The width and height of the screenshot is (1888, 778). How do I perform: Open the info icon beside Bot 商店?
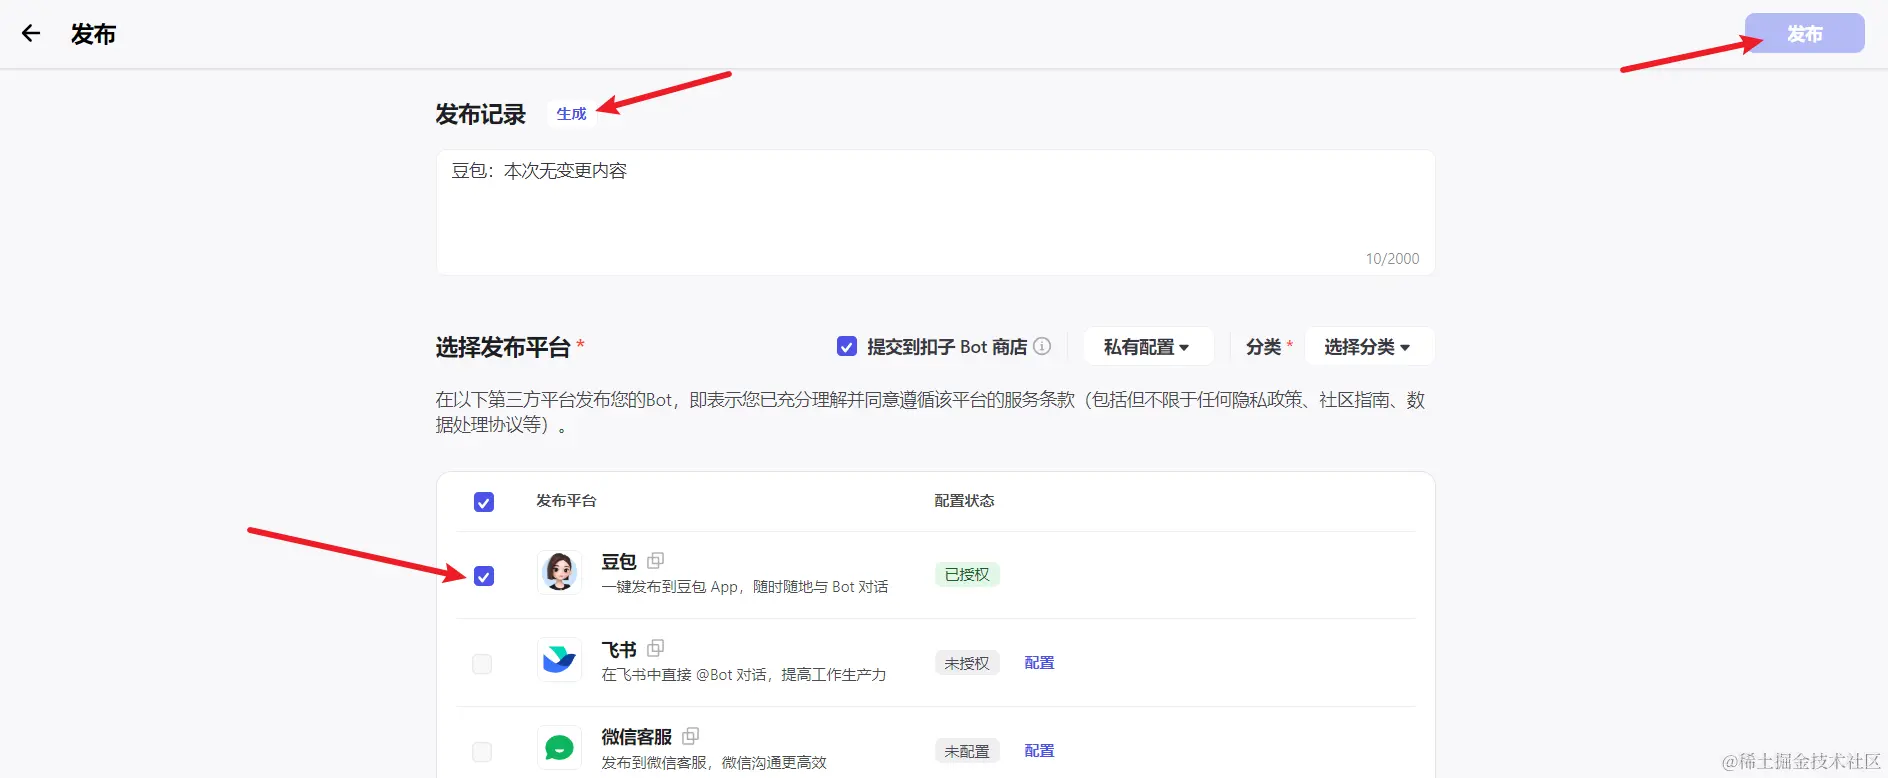click(x=1042, y=346)
